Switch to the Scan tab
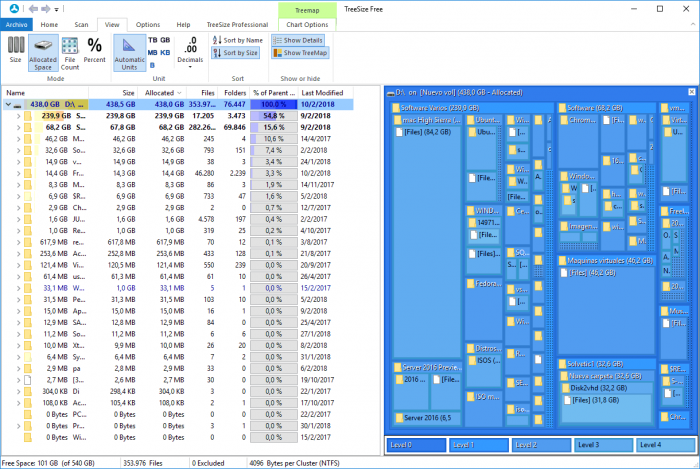The width and height of the screenshot is (700, 469). [81, 25]
